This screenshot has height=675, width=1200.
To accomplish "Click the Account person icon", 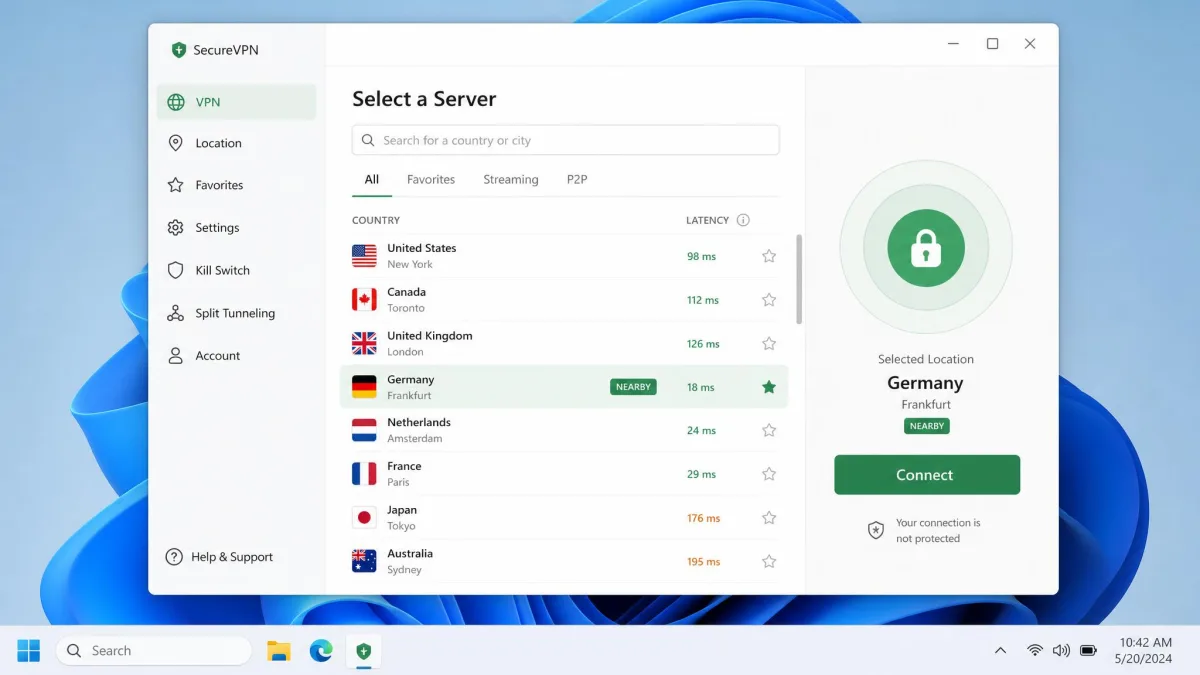I will [x=176, y=356].
